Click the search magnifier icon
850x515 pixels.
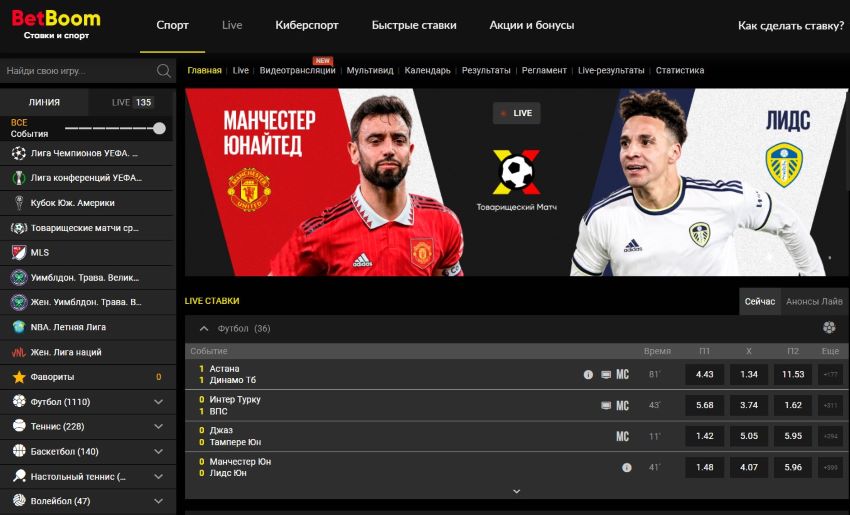(x=163, y=70)
